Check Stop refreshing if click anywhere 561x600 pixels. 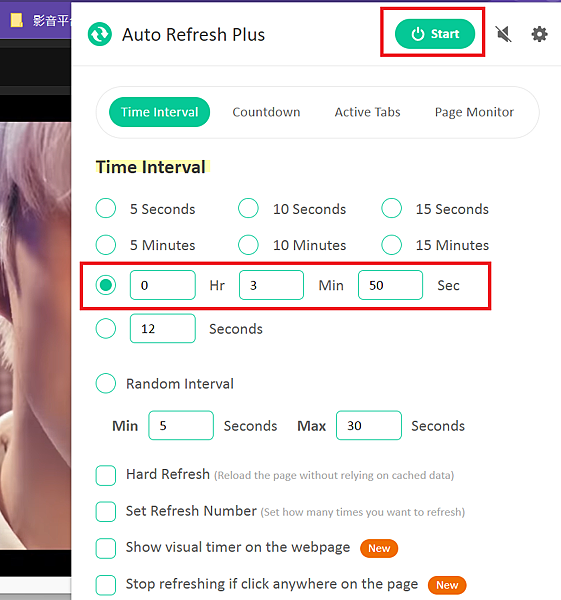[106, 585]
